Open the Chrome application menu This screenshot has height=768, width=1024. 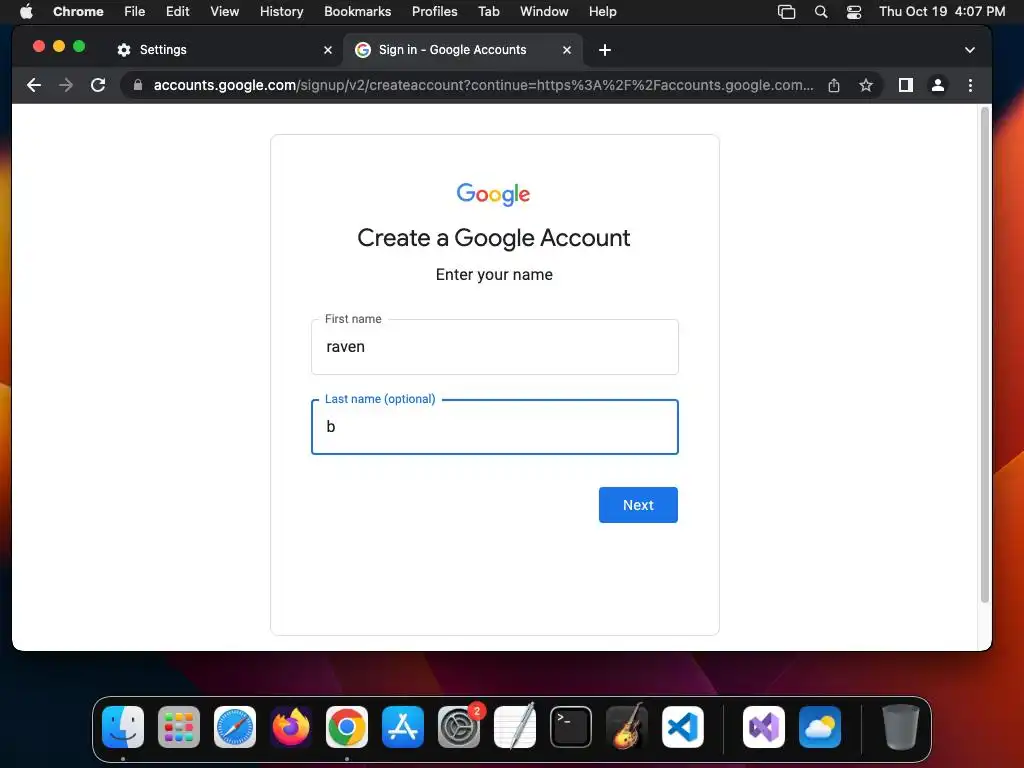point(78,12)
